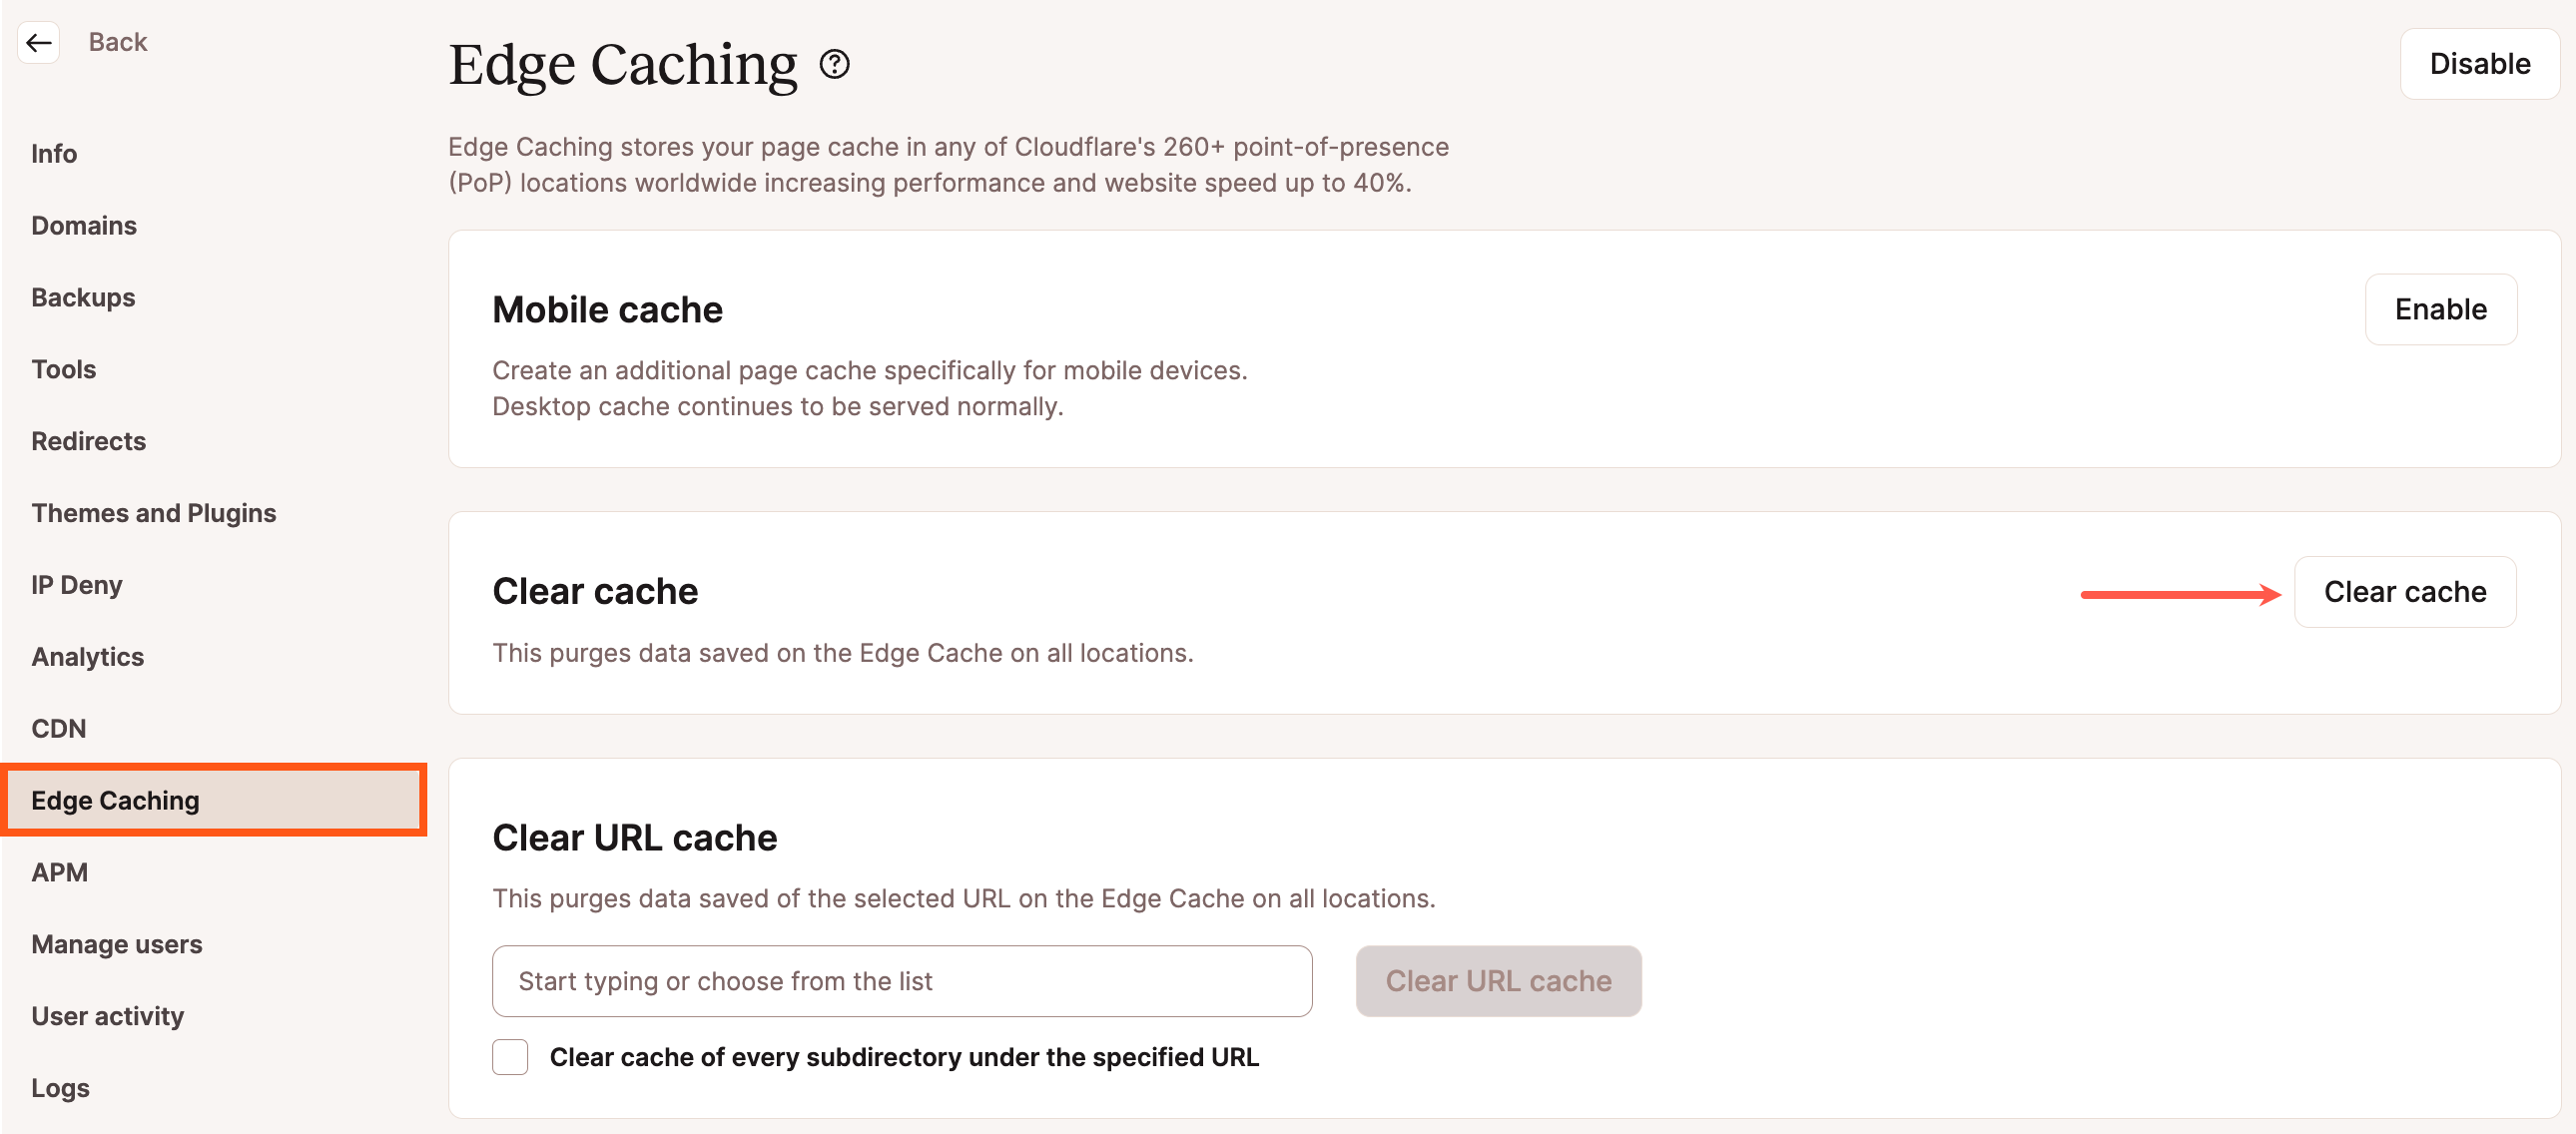Click the Clear URL cache button

(1497, 981)
